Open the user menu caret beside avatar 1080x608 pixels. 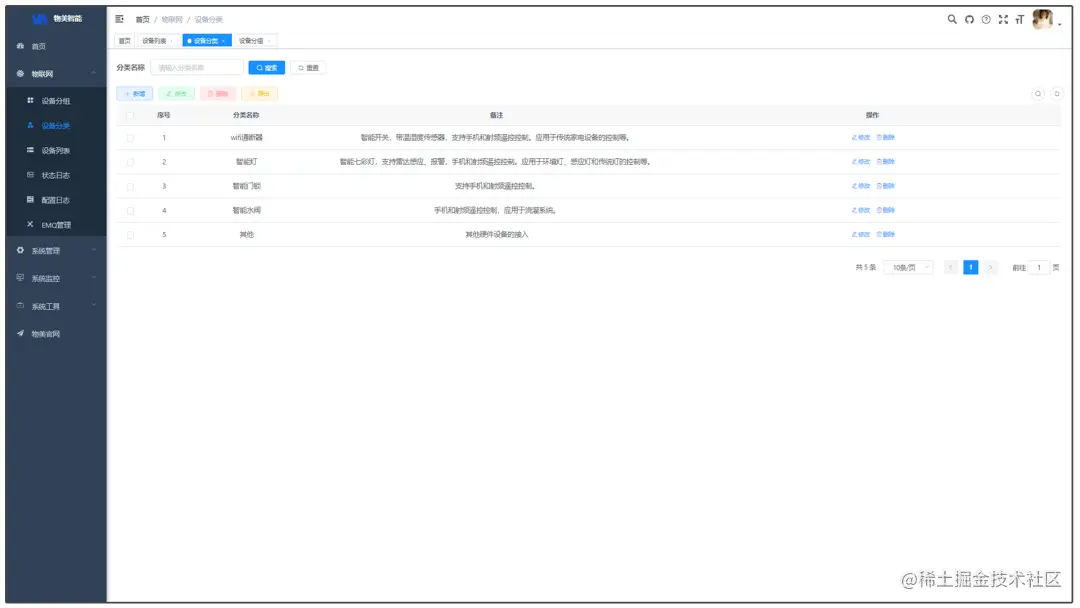click(1059, 24)
